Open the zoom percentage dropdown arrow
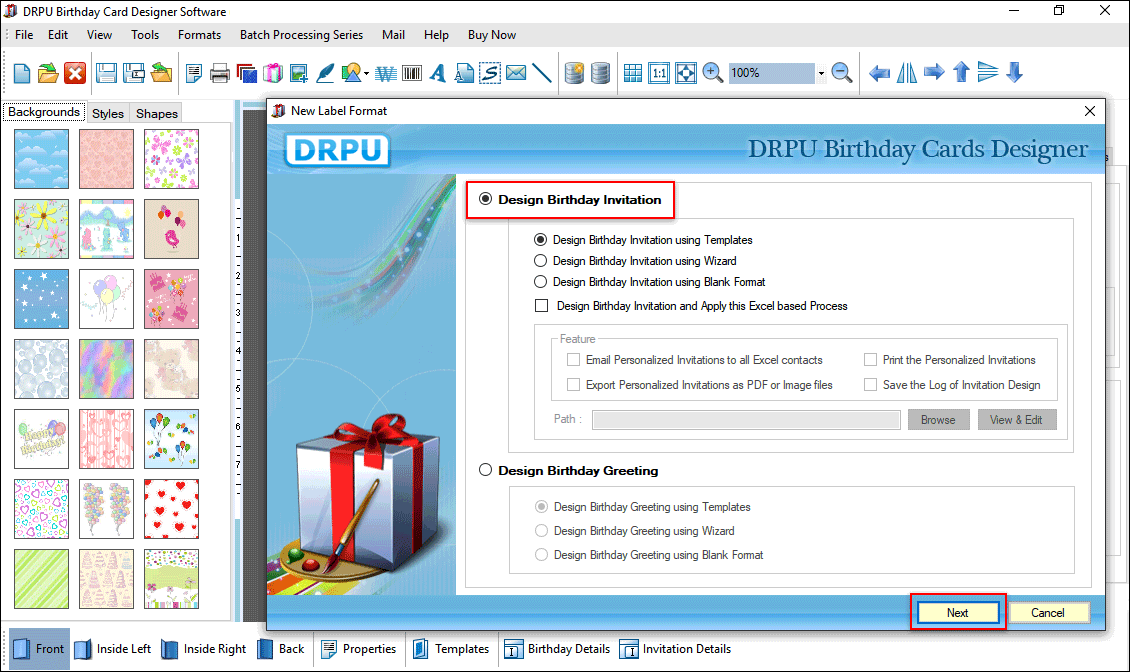1130x672 pixels. click(x=821, y=73)
